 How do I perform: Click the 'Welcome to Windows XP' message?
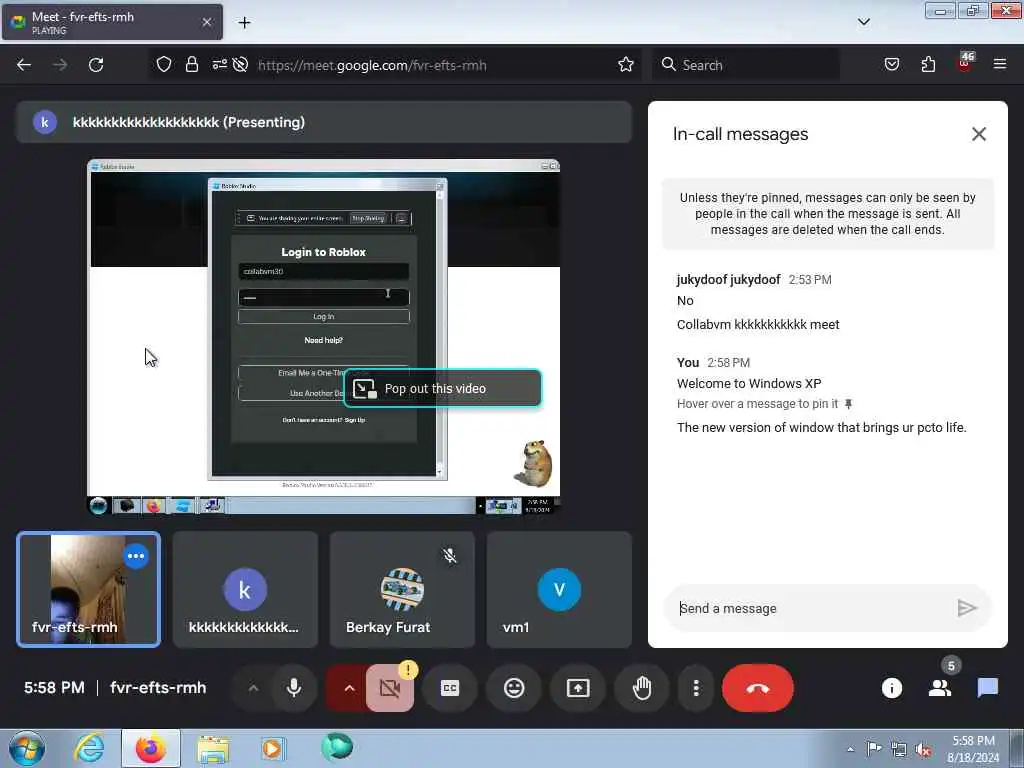(x=749, y=383)
